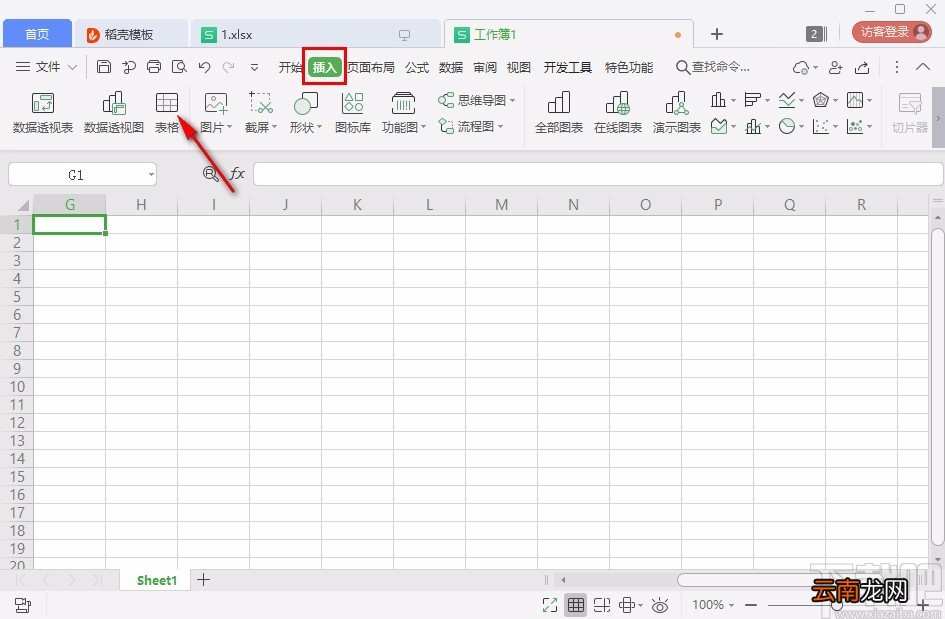This screenshot has width=945, height=619.
Task: Toggle eye protection mode icon
Action: (661, 605)
